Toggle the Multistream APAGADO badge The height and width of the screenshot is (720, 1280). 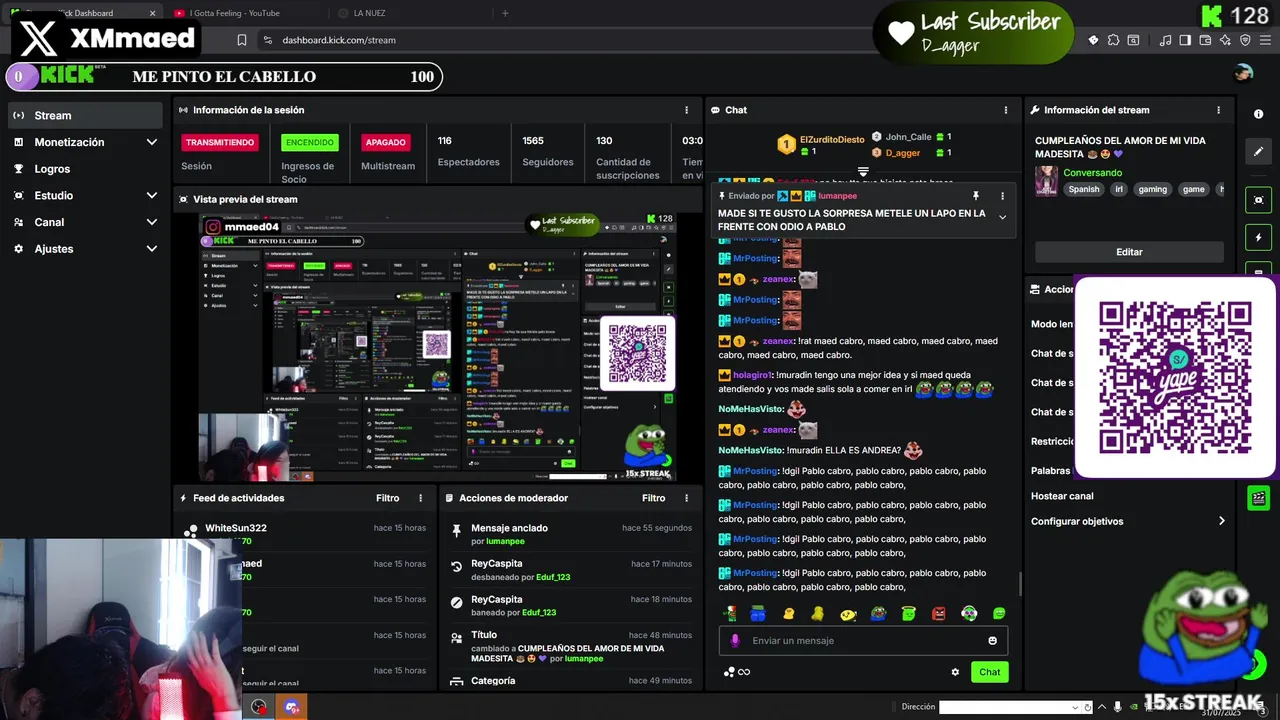385,142
